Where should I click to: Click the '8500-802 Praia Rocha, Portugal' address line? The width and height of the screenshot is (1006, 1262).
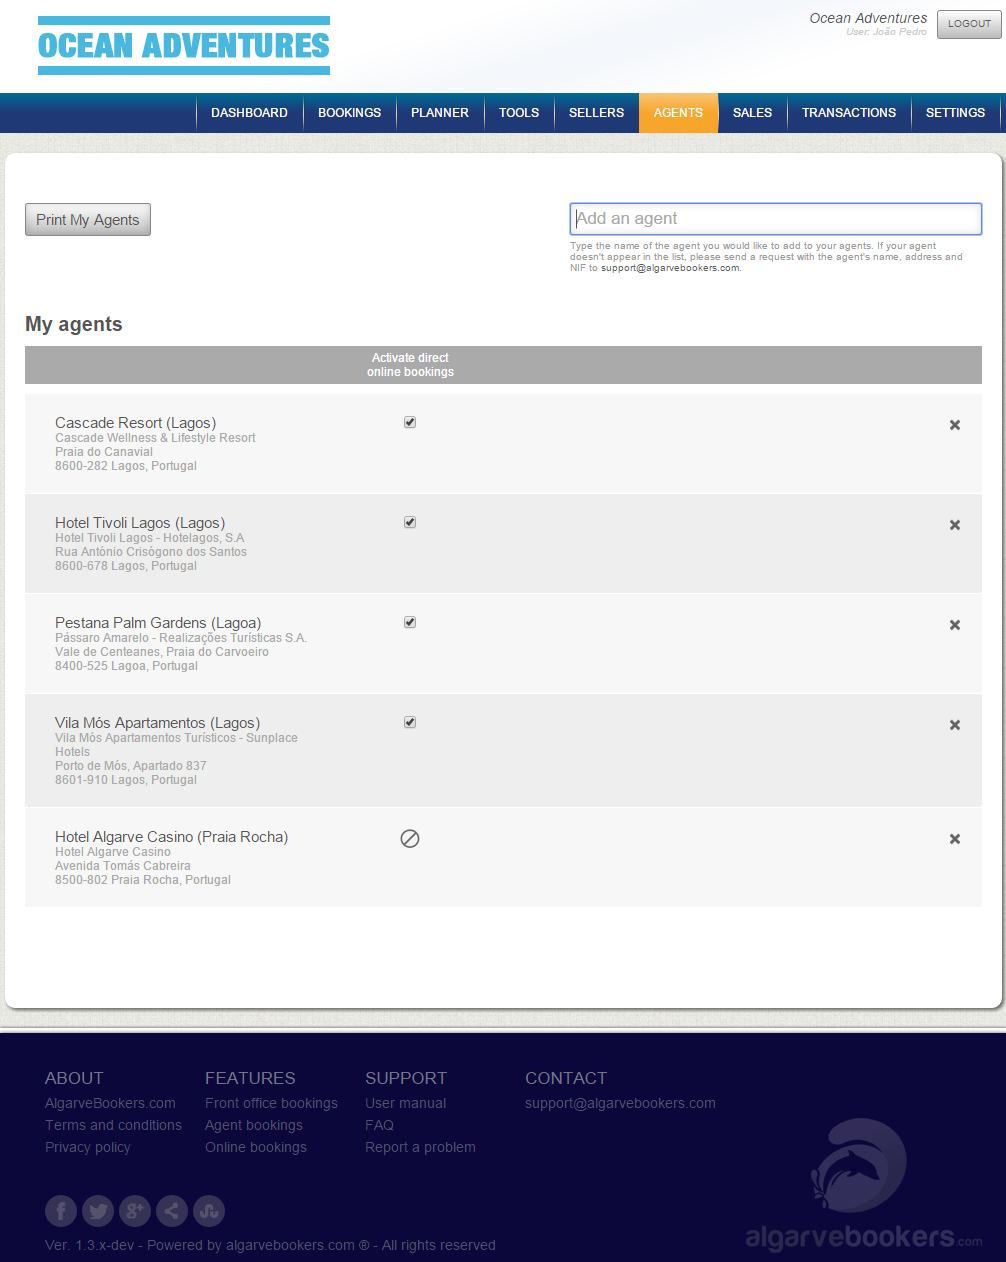click(x=143, y=880)
